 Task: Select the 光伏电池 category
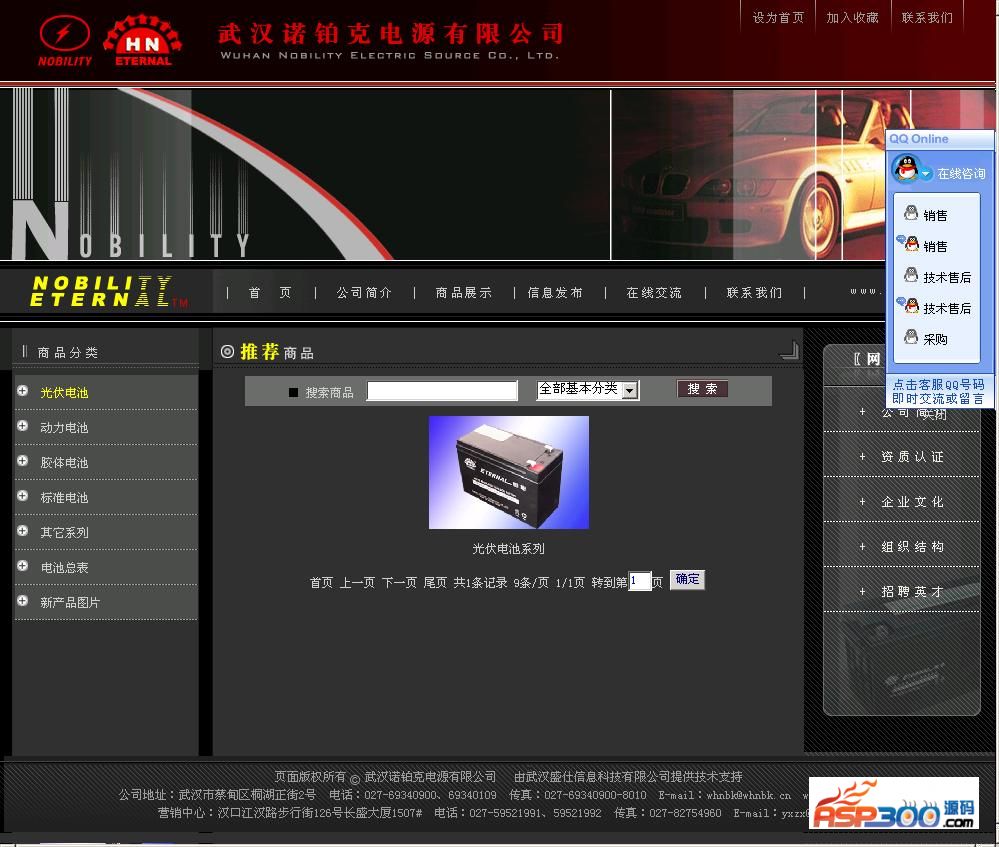coord(64,393)
